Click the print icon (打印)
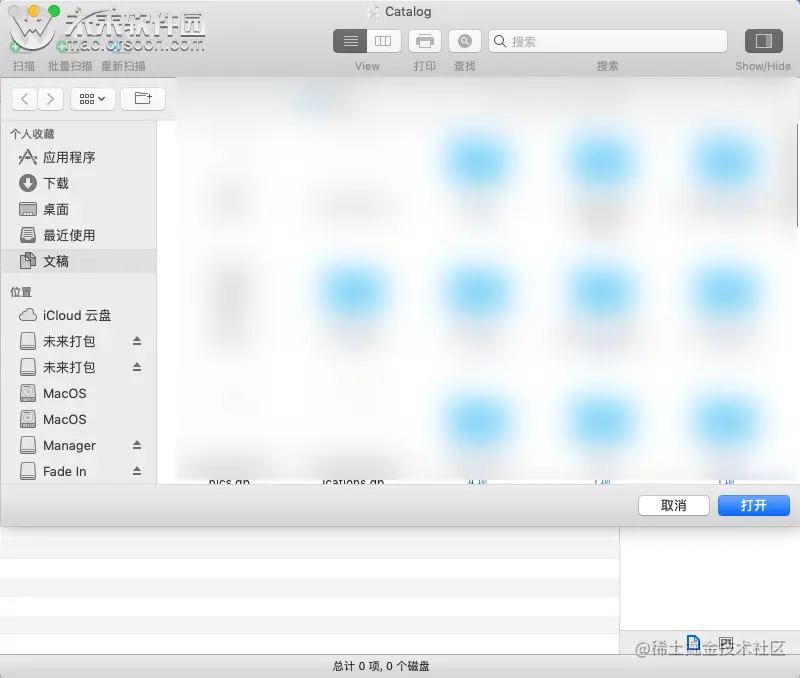 click(x=425, y=41)
